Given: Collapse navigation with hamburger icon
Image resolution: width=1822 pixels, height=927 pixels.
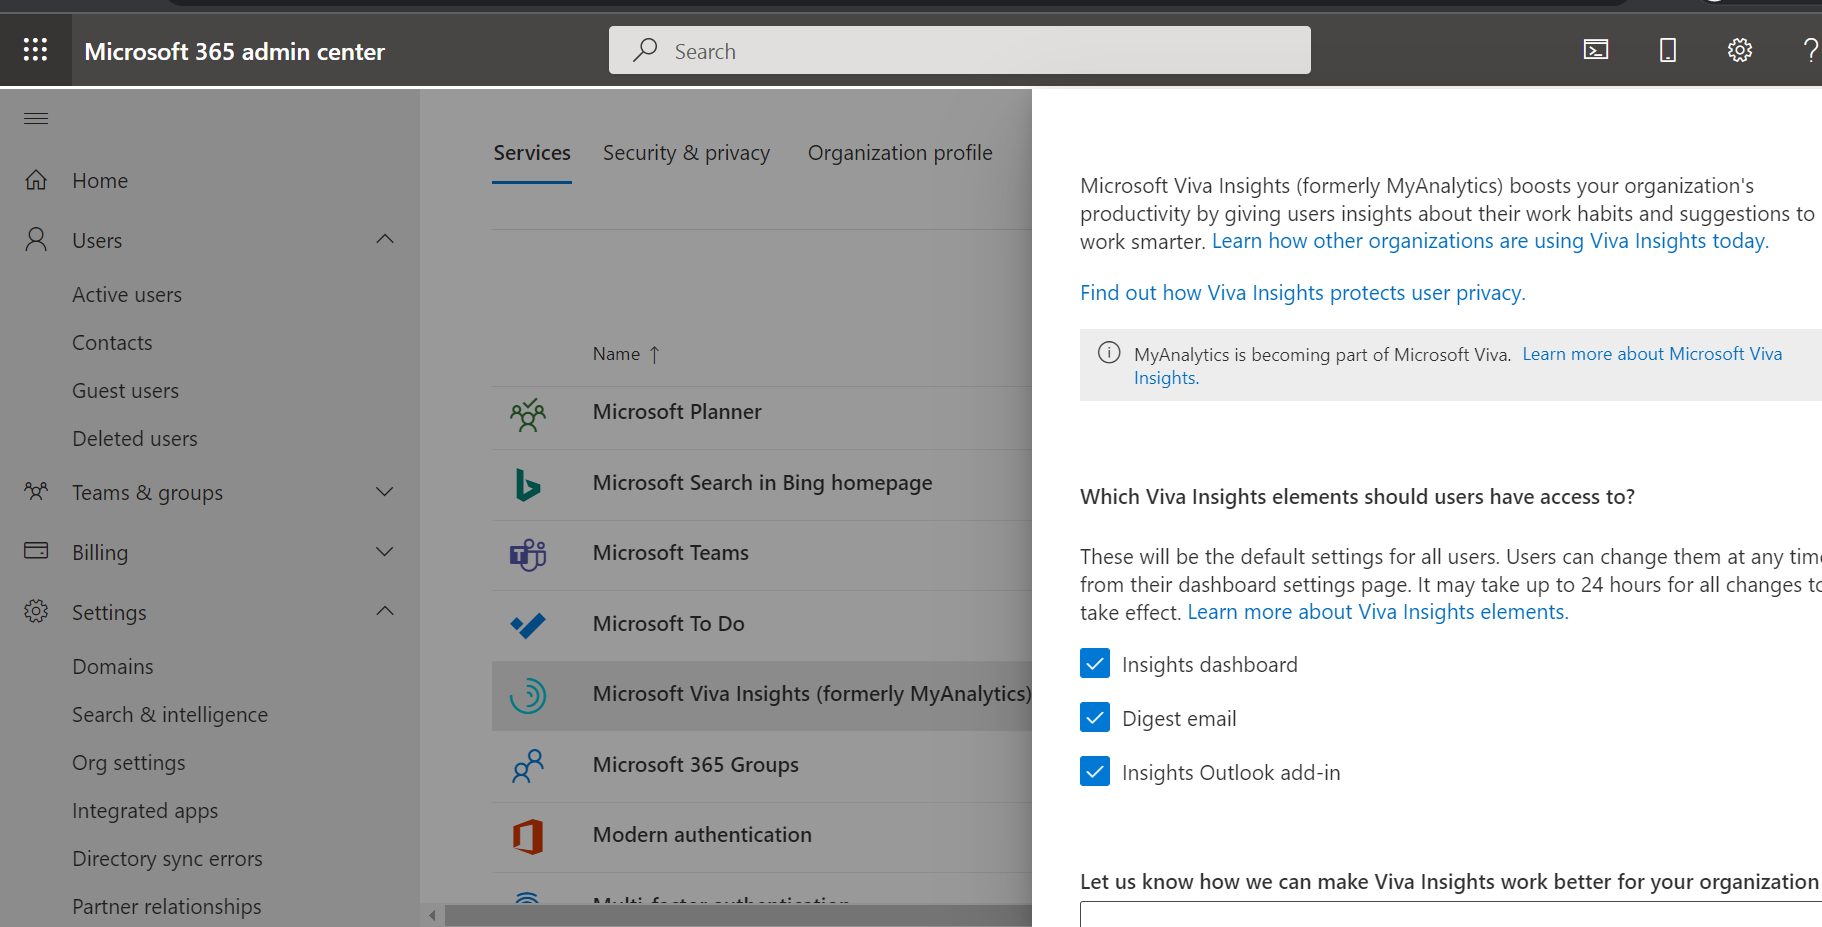Looking at the screenshot, I should 36,118.
